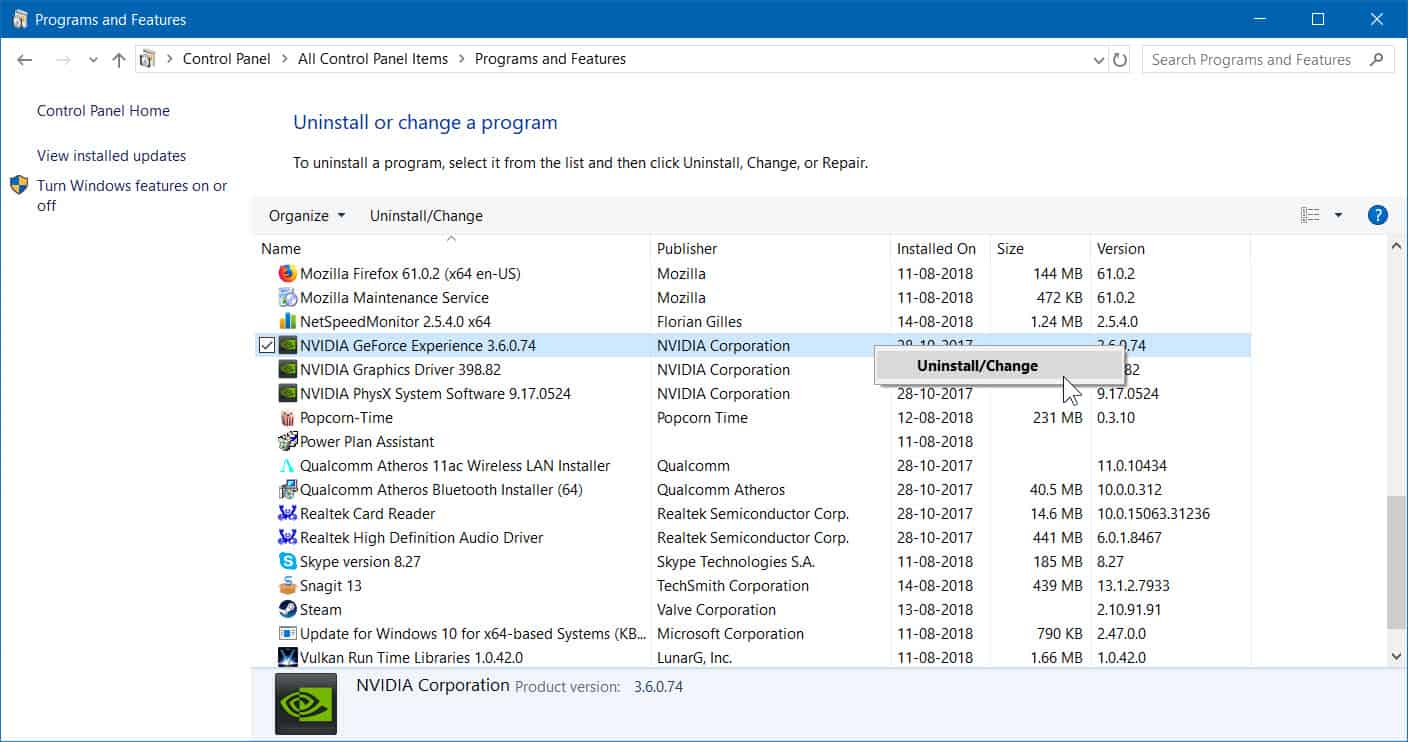Image resolution: width=1408 pixels, height=742 pixels.
Task: Open View installed updates link
Action: pyautogui.click(x=111, y=156)
